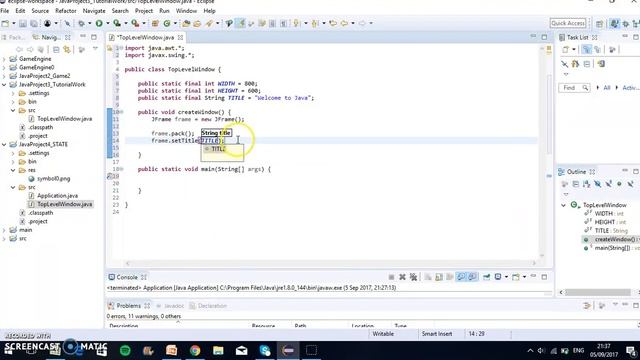This screenshot has height=360, width=640.
Task: Collapse the res folder in JavaProject4_STATE
Action: click(13, 170)
